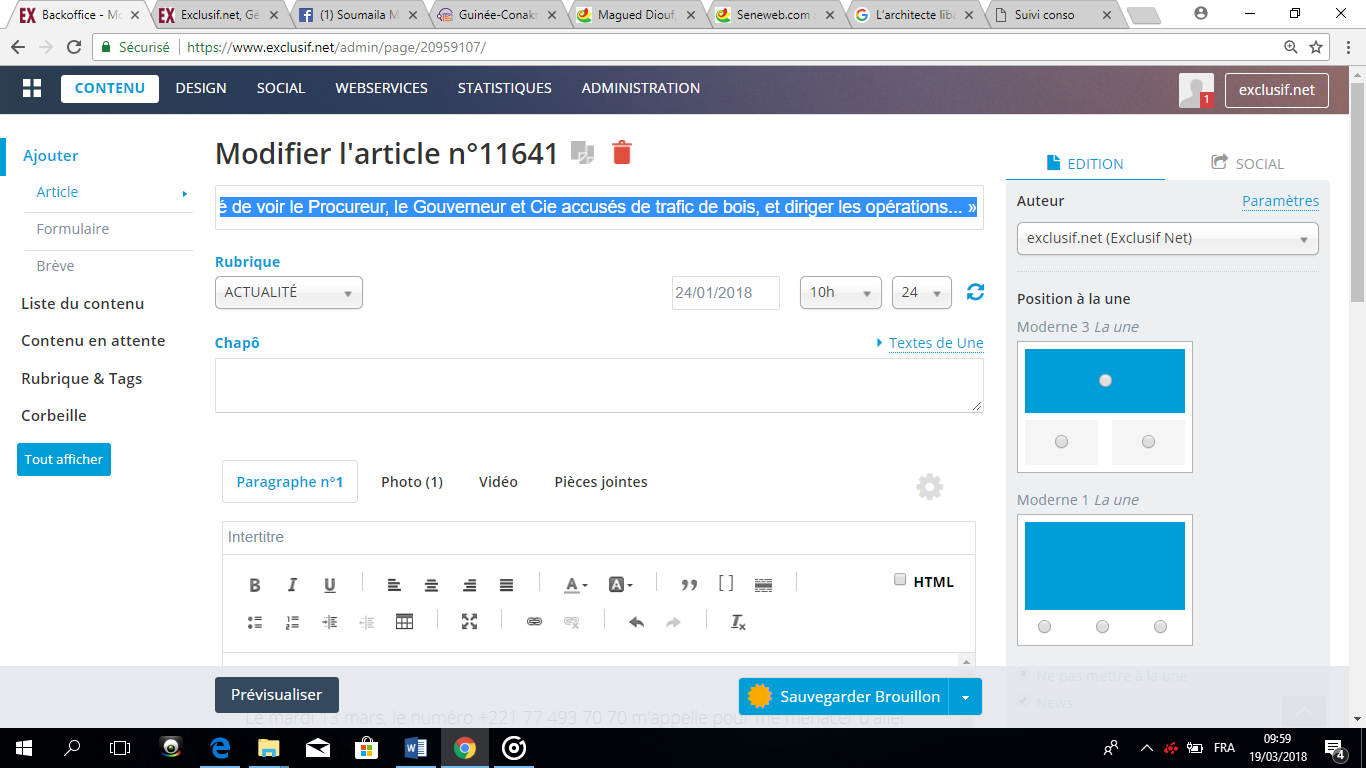Enable the HTML checkbox
Image resolution: width=1366 pixels, height=768 pixels.
click(x=900, y=580)
